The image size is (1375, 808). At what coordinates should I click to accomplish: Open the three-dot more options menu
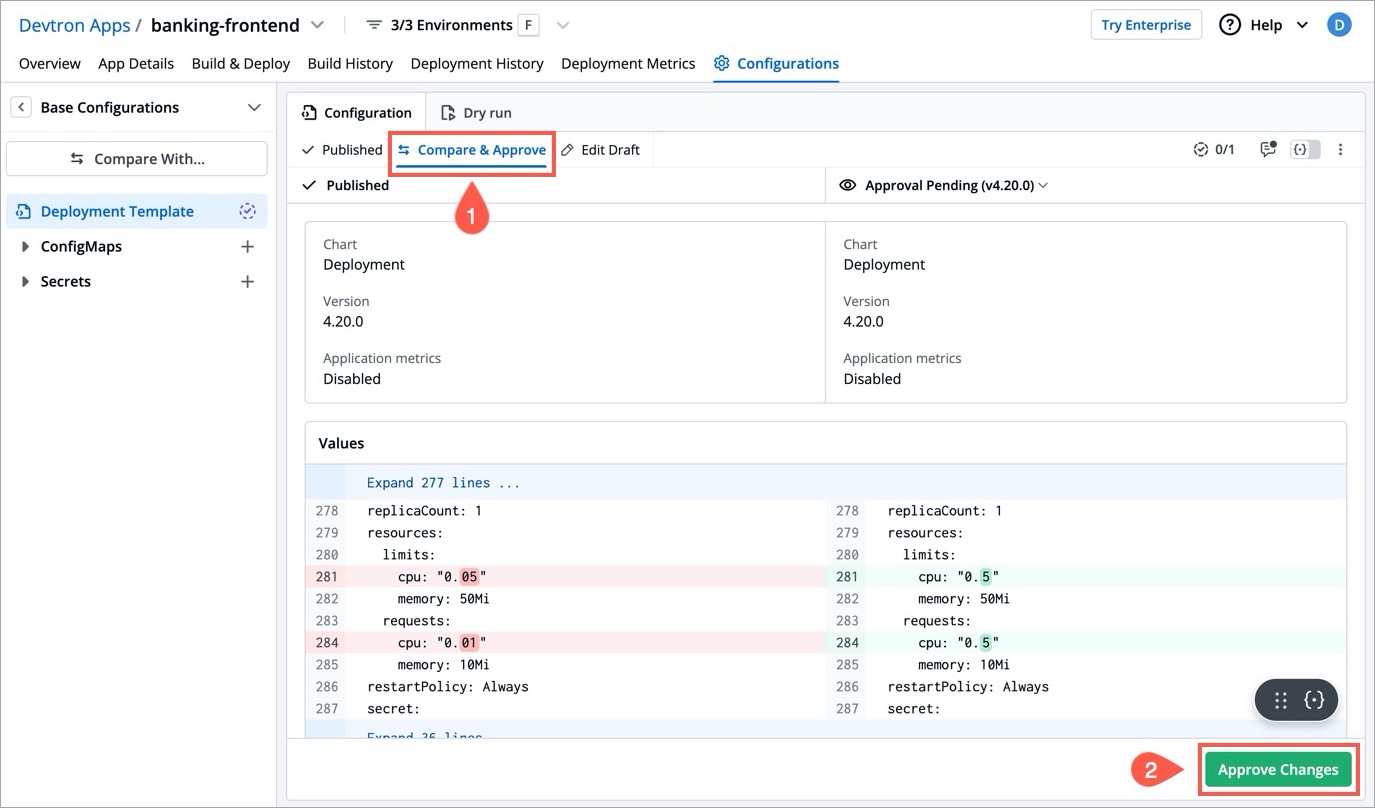pyautogui.click(x=1341, y=149)
